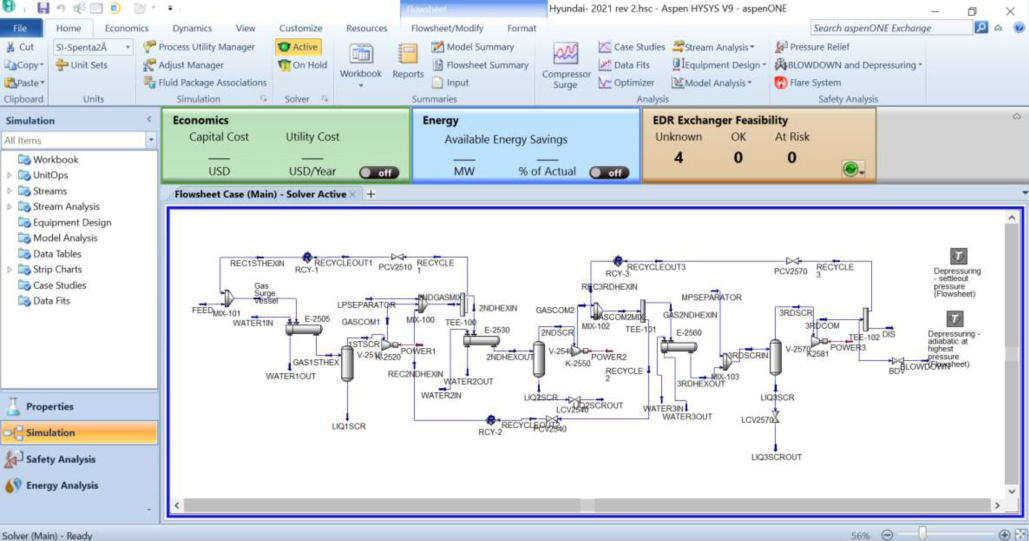This screenshot has width=1029, height=541.
Task: Open the Optimizer analysis tool
Action: (x=627, y=83)
